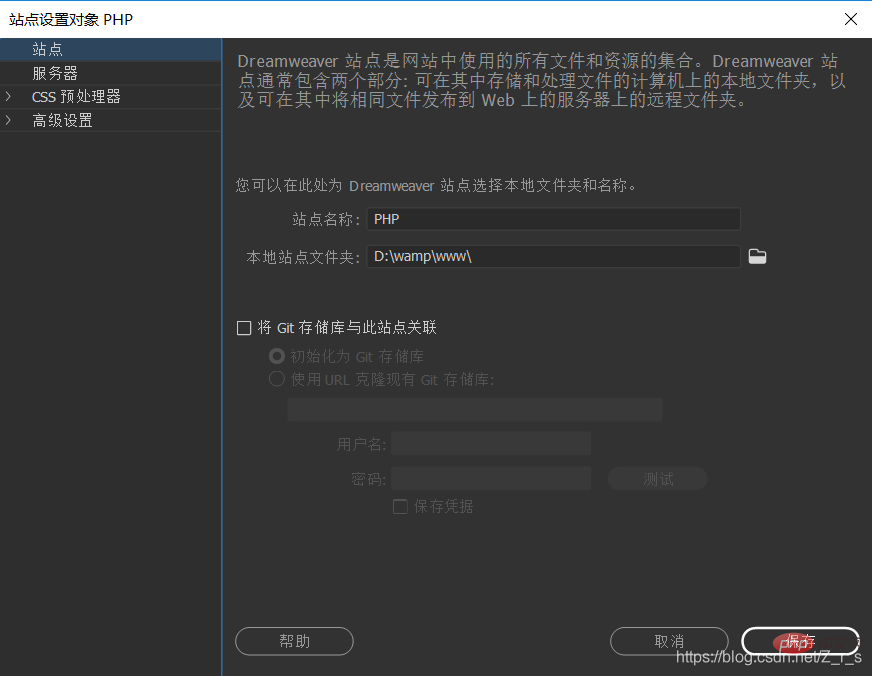Click the 站点名称 input field

pyautogui.click(x=553, y=219)
